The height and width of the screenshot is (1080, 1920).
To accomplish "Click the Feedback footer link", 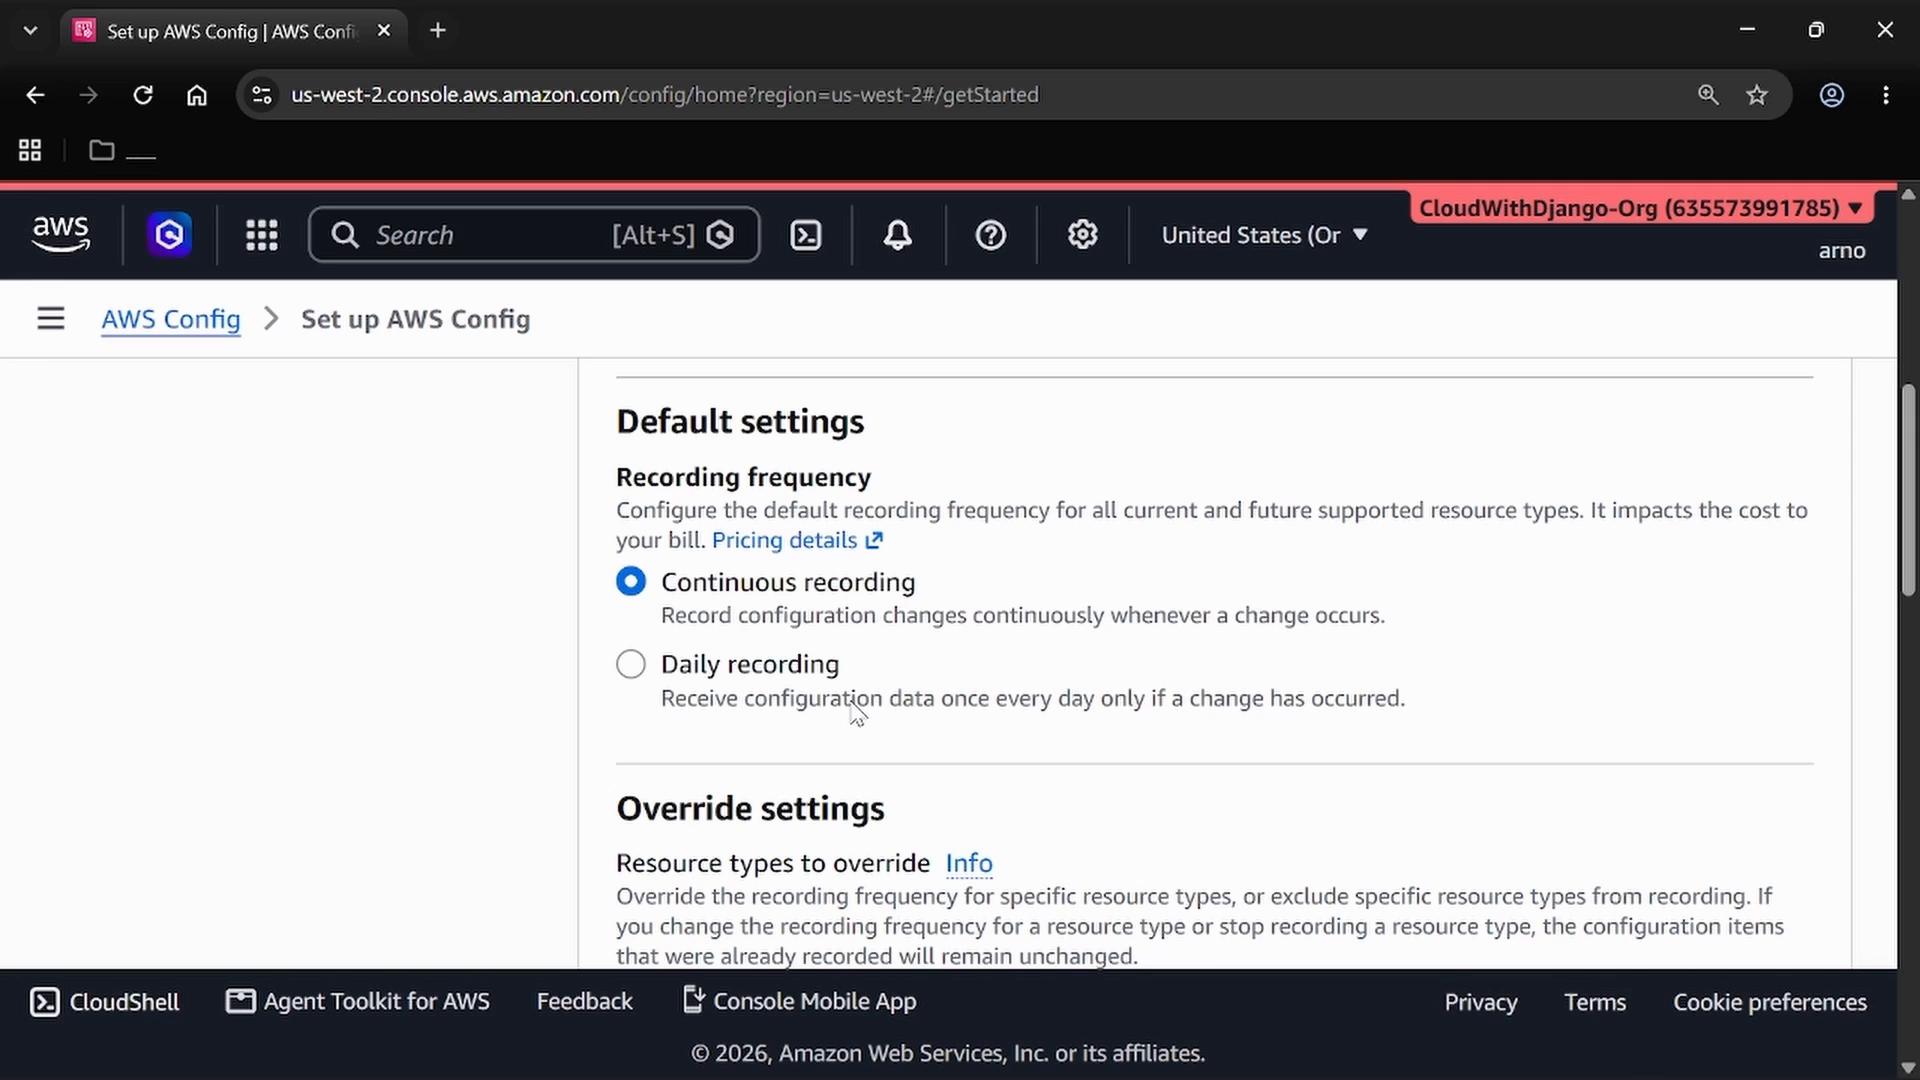I will coord(585,1001).
